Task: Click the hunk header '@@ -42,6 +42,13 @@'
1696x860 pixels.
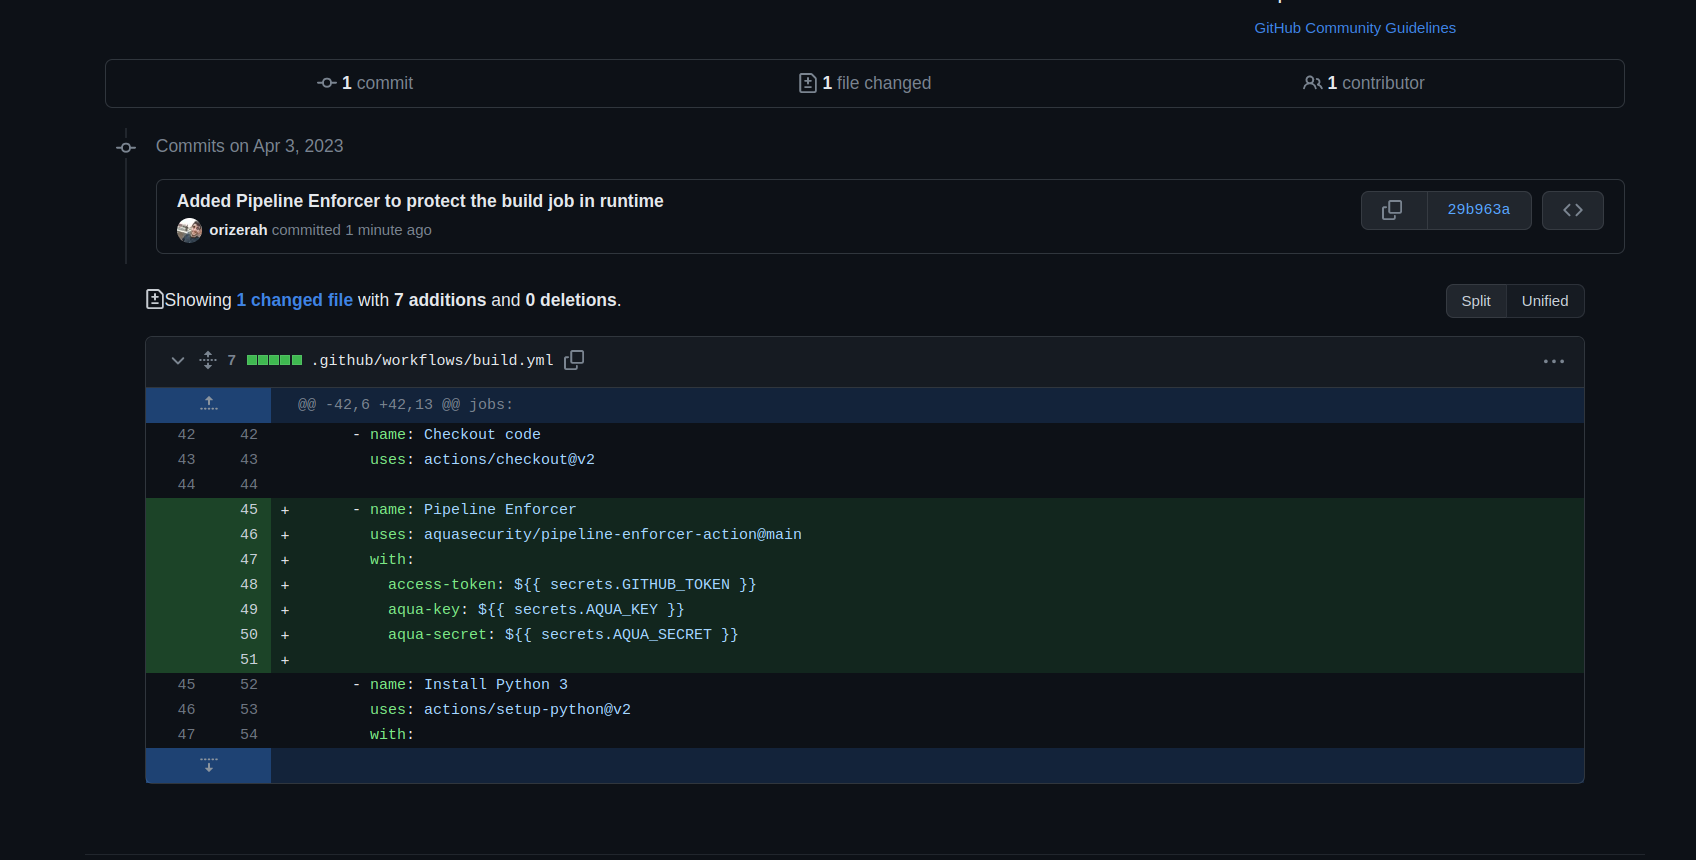Action: (379, 405)
